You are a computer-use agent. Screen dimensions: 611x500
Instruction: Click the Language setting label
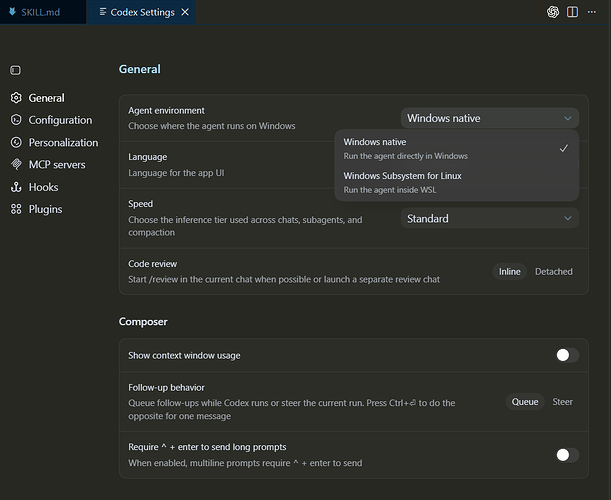coord(148,157)
